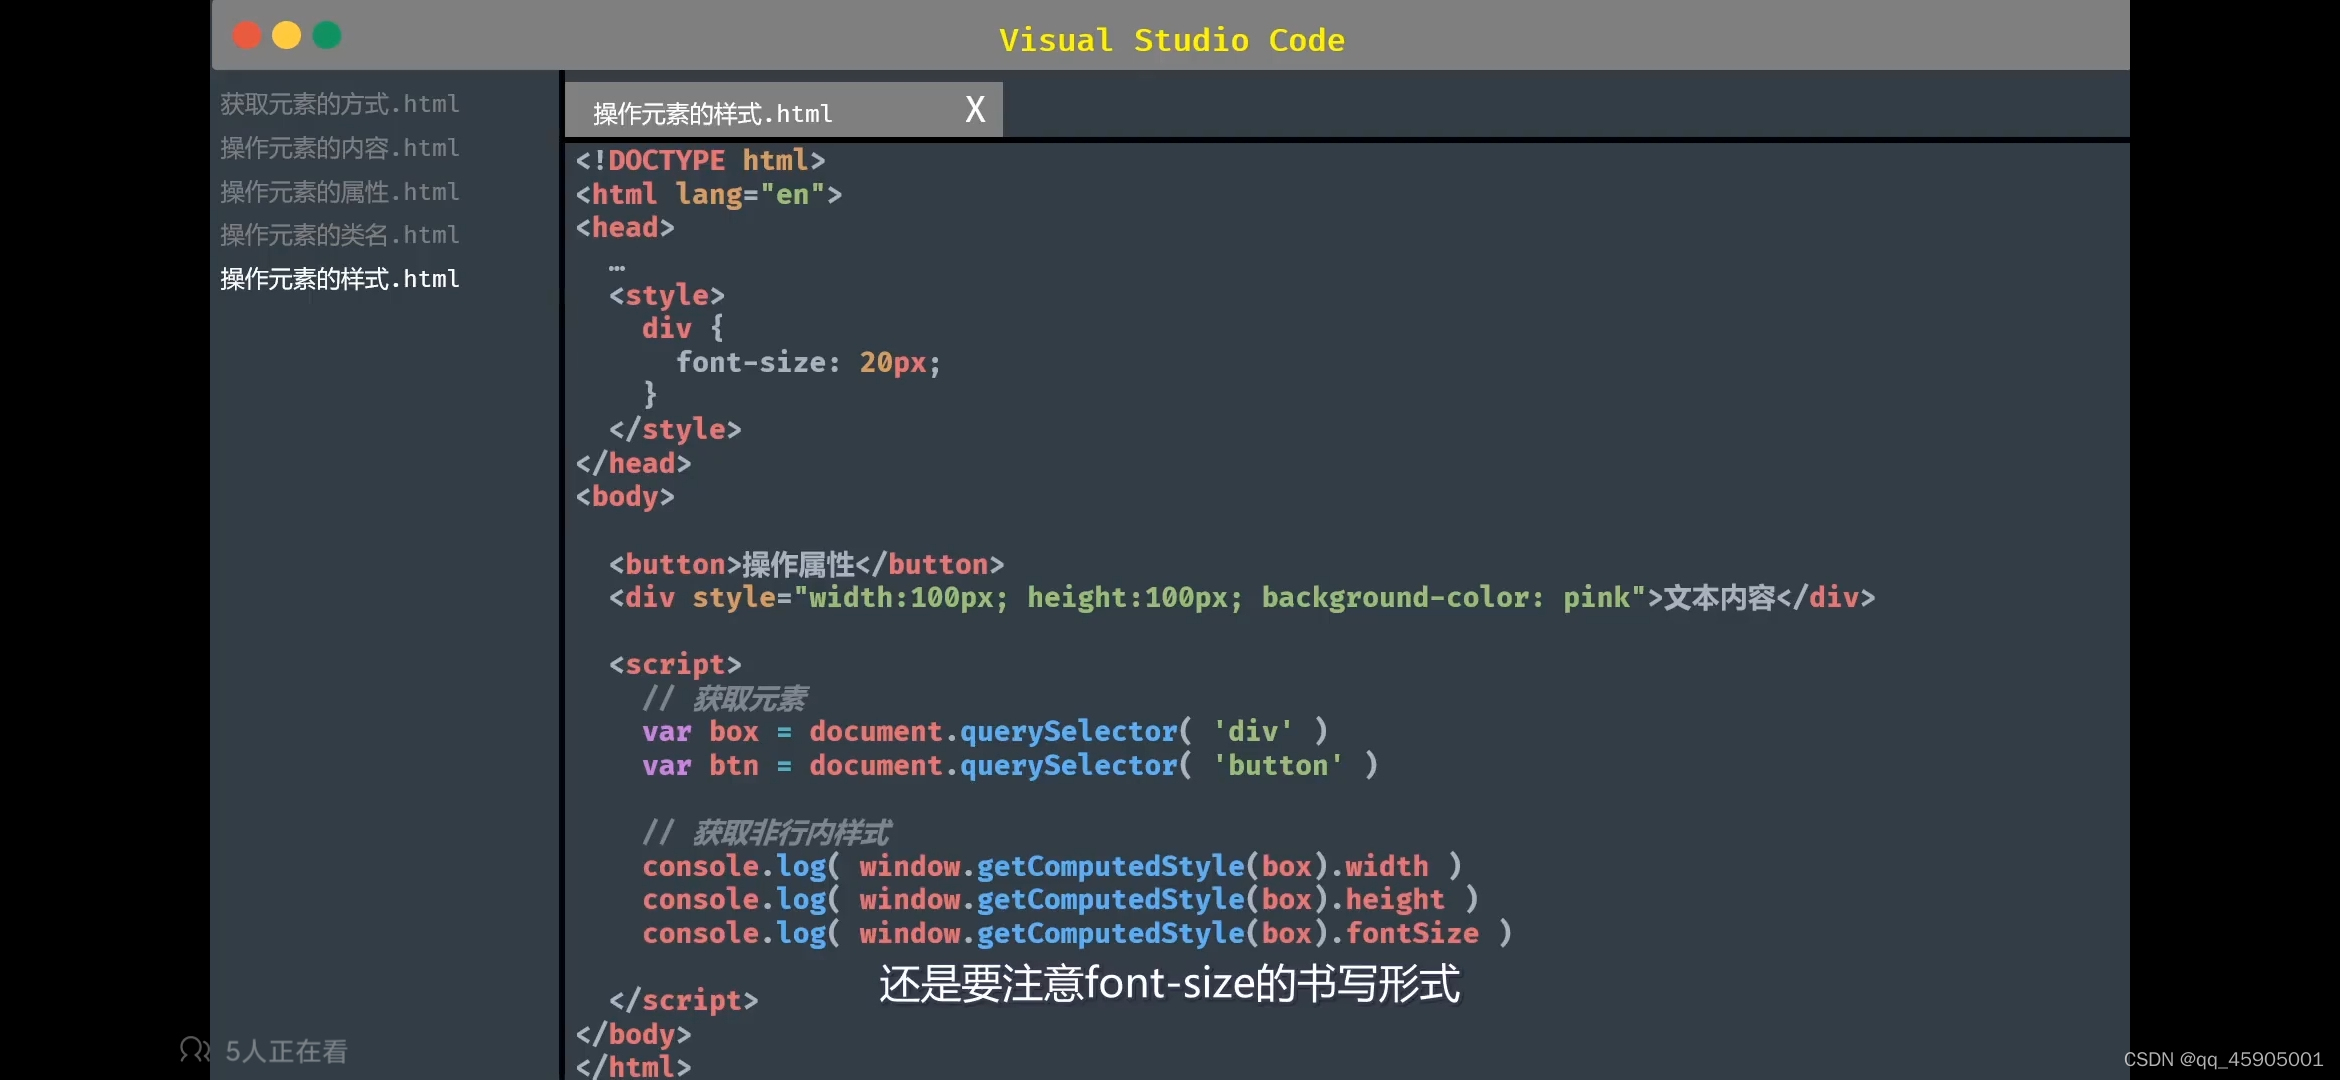Click the 5人正在看 viewer count
The height and width of the screenshot is (1080, 2340).
tap(286, 1051)
